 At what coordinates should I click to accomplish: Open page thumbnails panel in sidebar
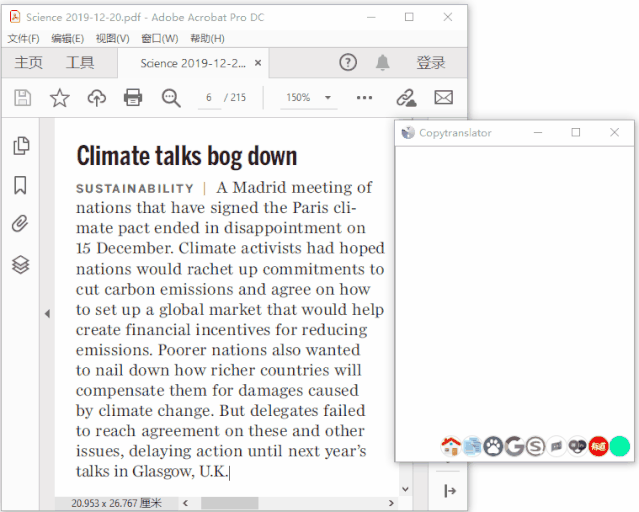tap(21, 146)
